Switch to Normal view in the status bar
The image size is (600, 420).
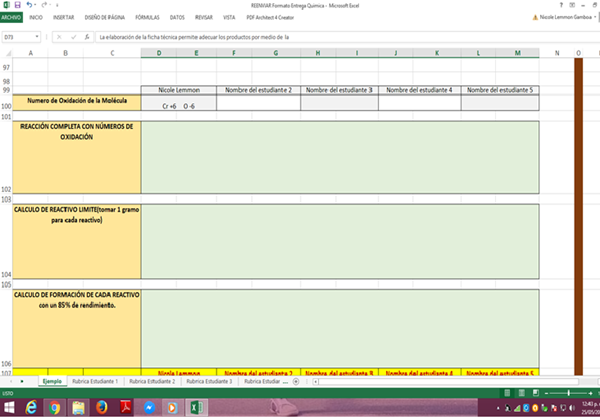coord(507,393)
